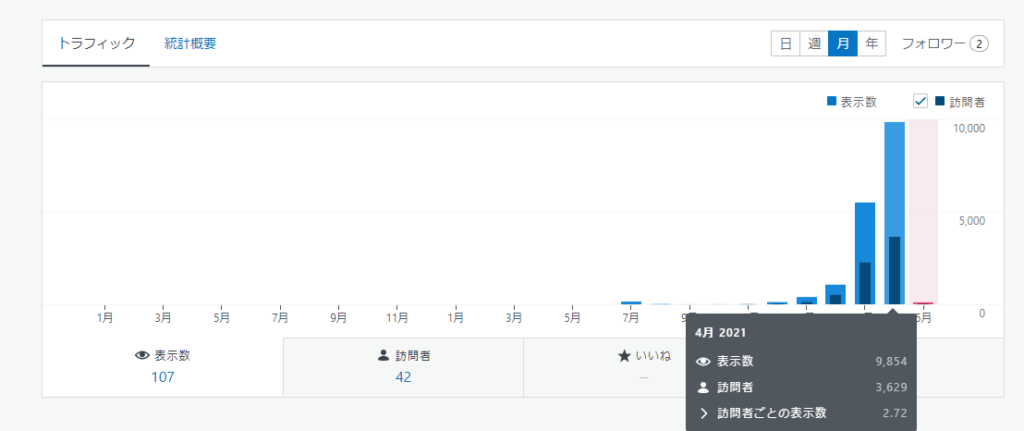Viewport: 1024px width, 431px height.
Task: Toggle the 訪問者 checkbox in chart legend
Action: [921, 101]
